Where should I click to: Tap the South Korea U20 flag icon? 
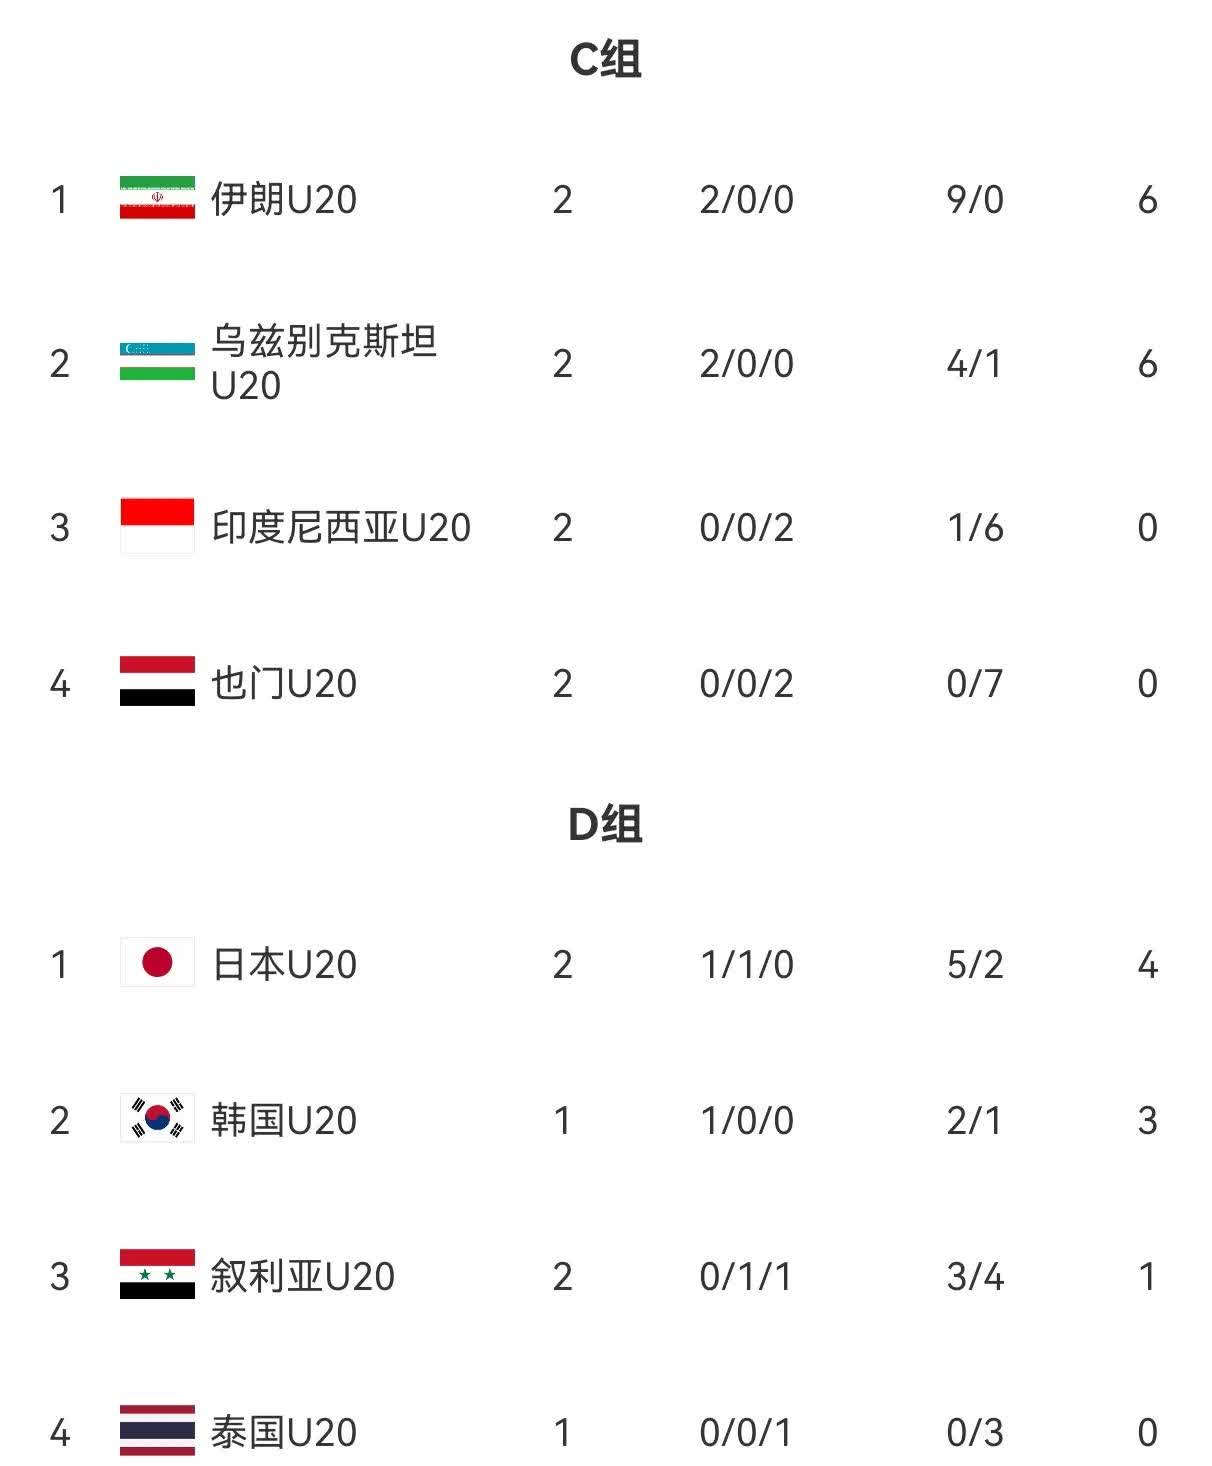[157, 1118]
